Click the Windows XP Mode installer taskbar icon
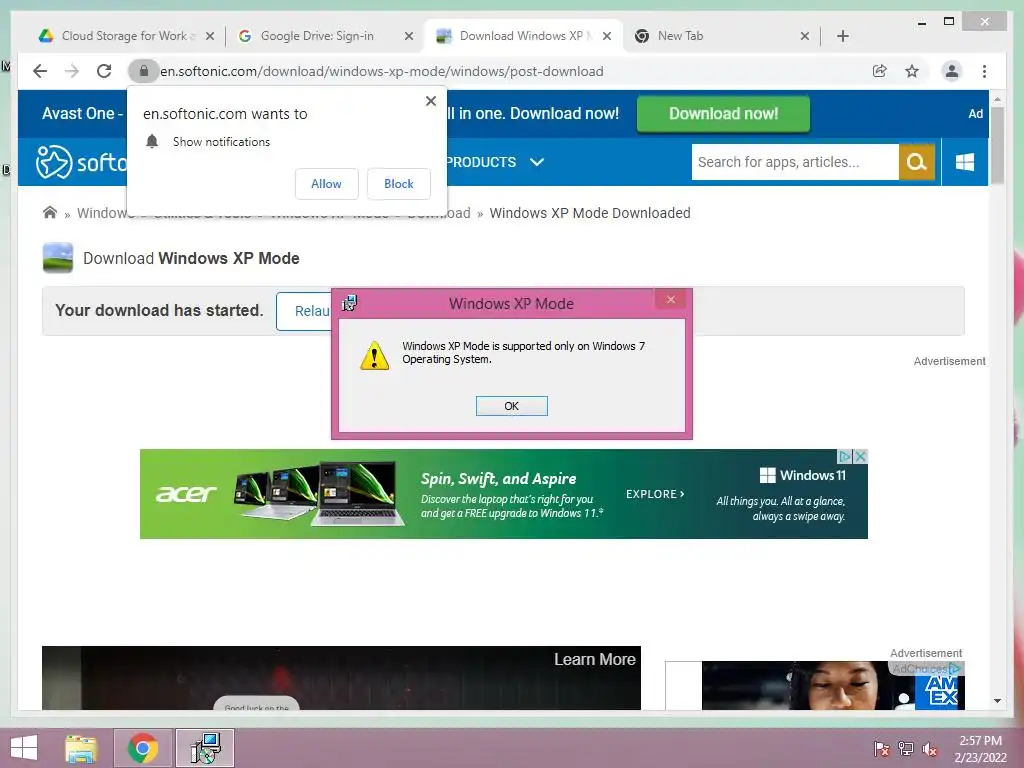1024x768 pixels. (205, 748)
